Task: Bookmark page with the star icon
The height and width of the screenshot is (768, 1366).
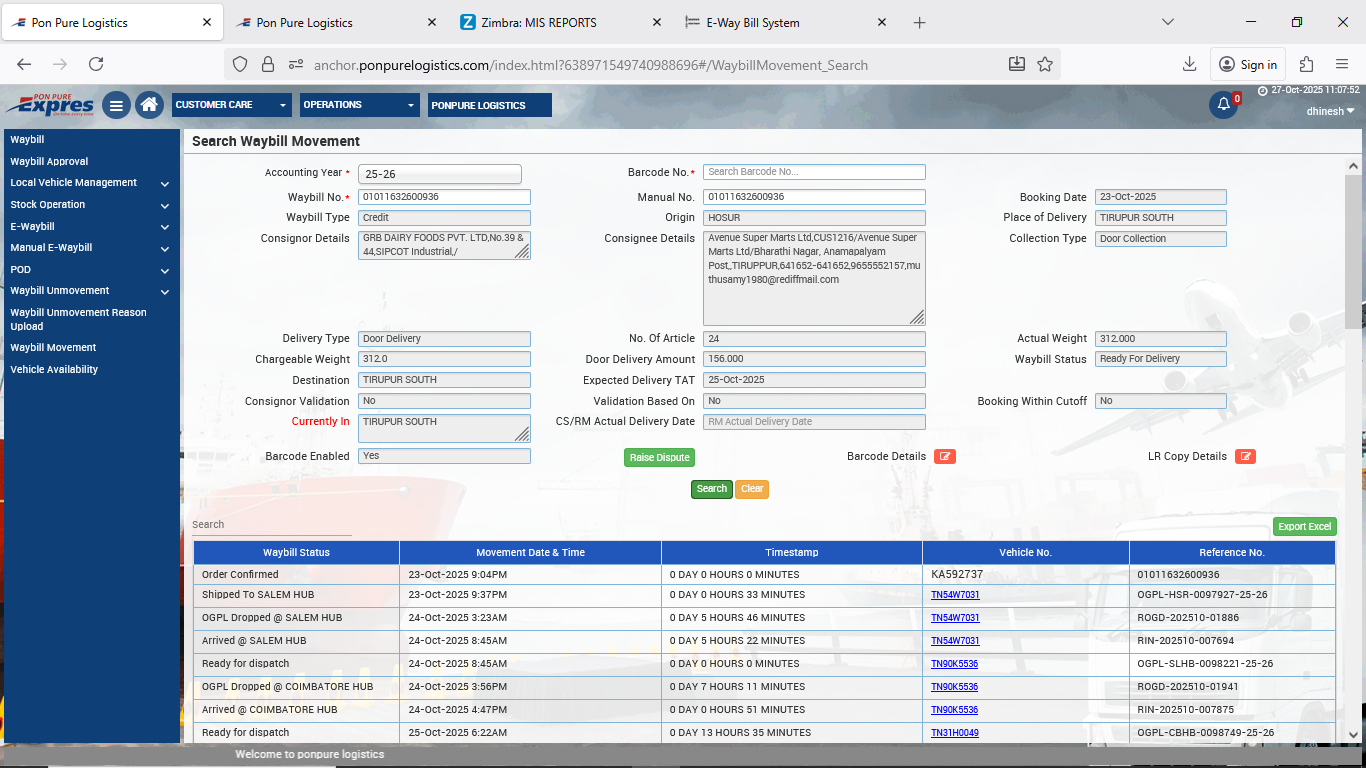Action: point(1045,64)
